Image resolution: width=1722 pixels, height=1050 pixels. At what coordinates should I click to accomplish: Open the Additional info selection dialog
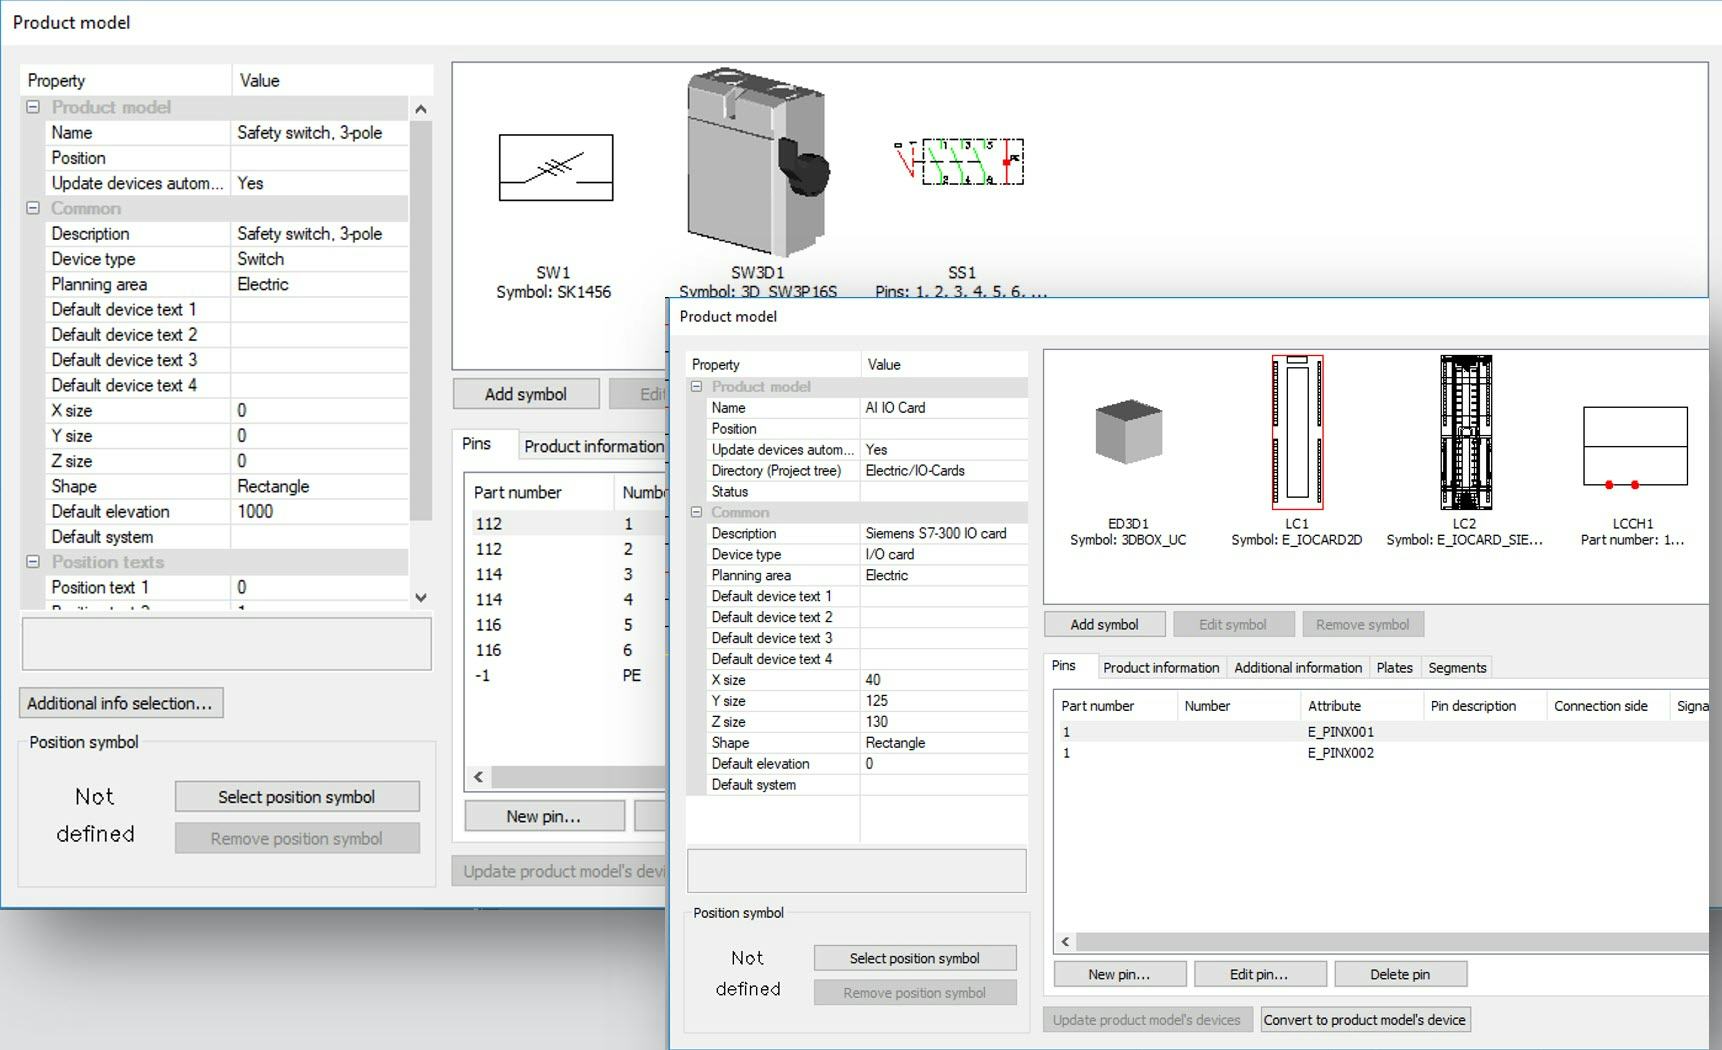coord(121,703)
